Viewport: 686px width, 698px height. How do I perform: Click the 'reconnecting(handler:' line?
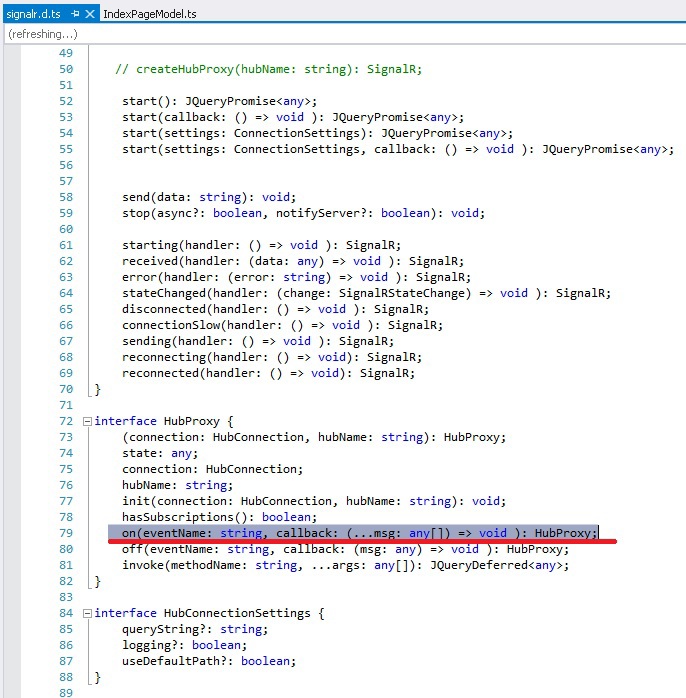coord(272,357)
